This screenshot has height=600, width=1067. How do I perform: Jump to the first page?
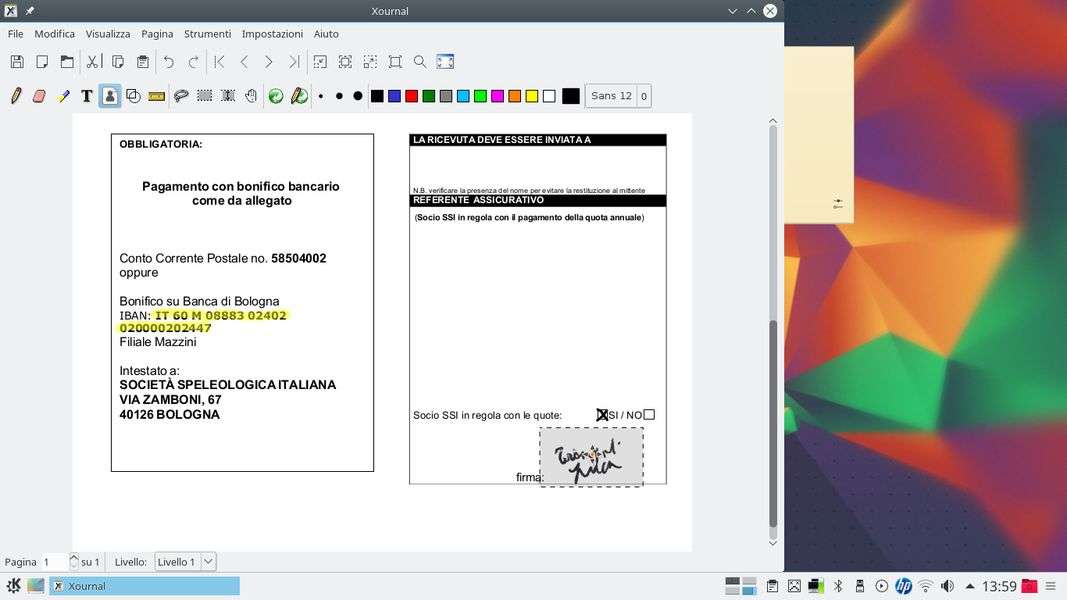219,62
